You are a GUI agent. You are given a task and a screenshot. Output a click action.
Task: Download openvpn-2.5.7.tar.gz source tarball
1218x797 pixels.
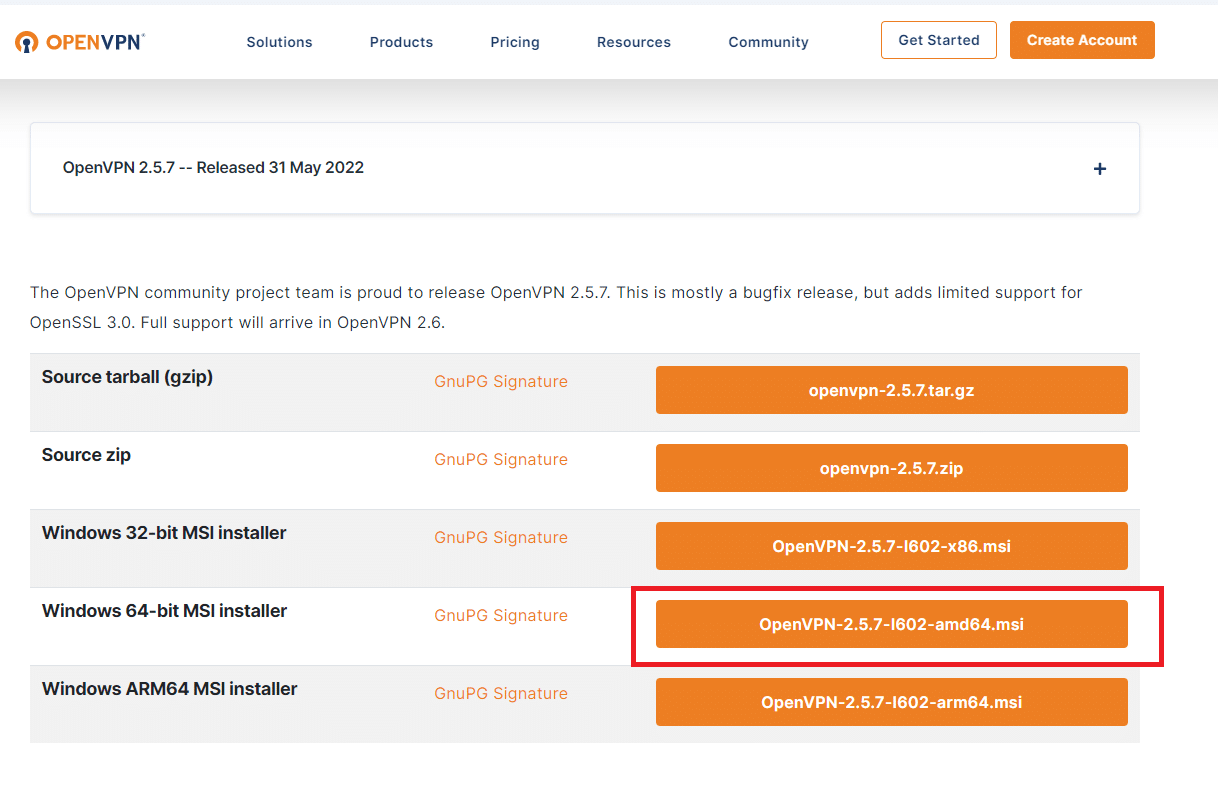pyautogui.click(x=892, y=390)
